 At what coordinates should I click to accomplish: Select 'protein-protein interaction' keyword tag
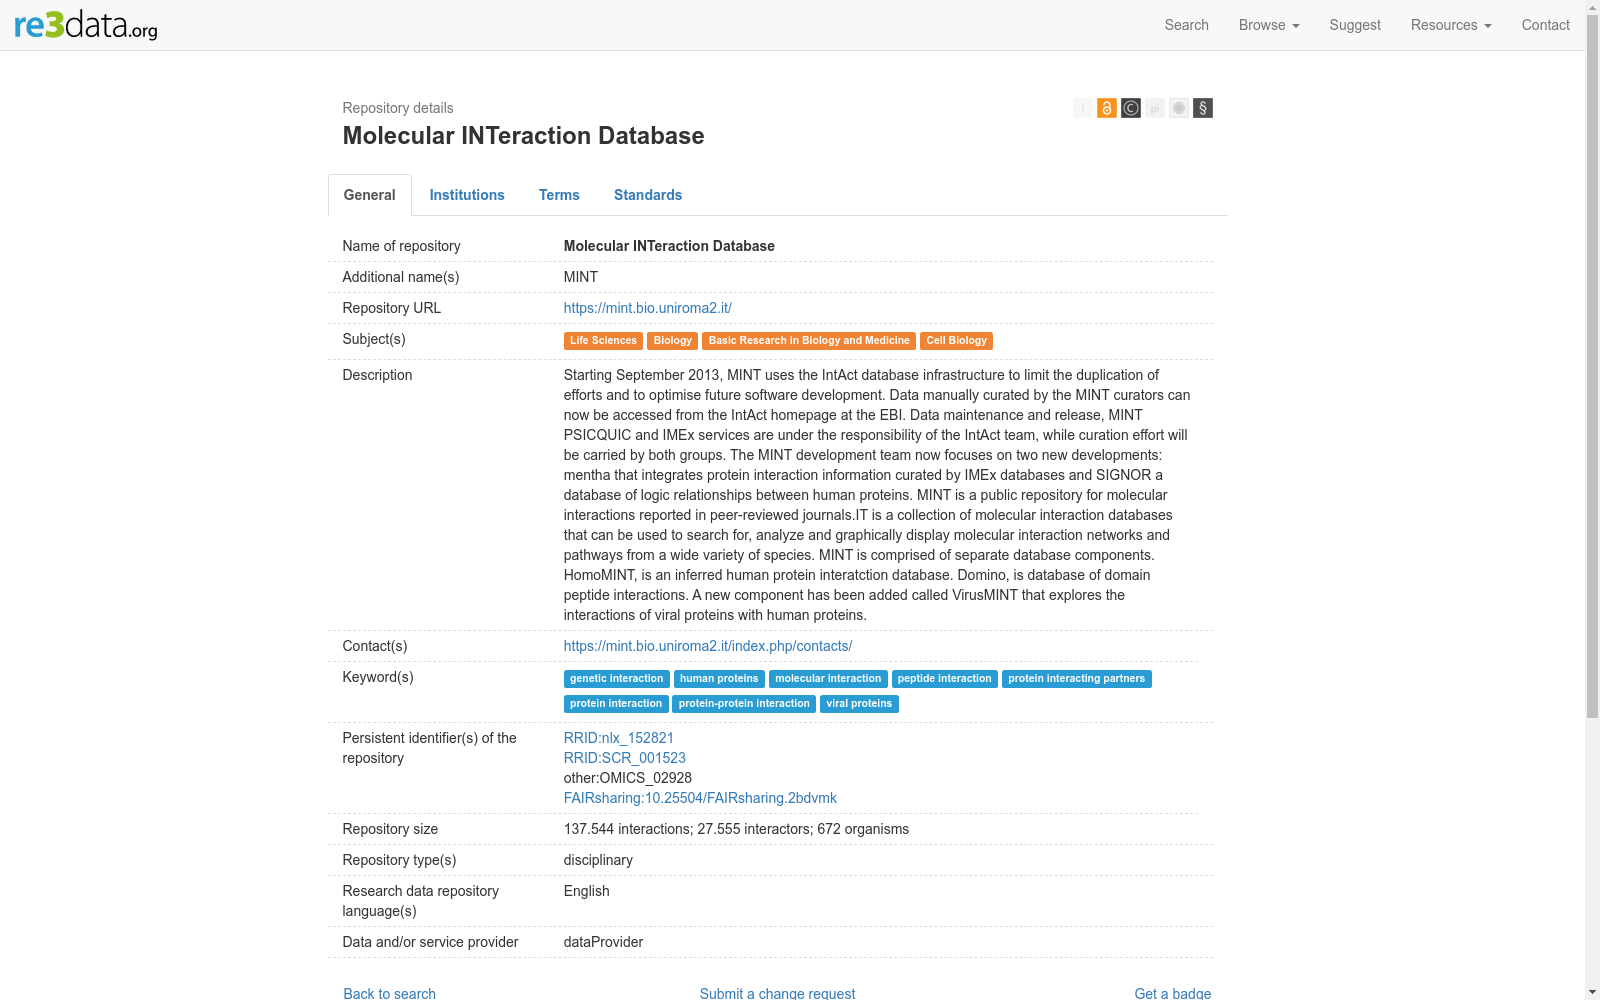pyautogui.click(x=744, y=704)
